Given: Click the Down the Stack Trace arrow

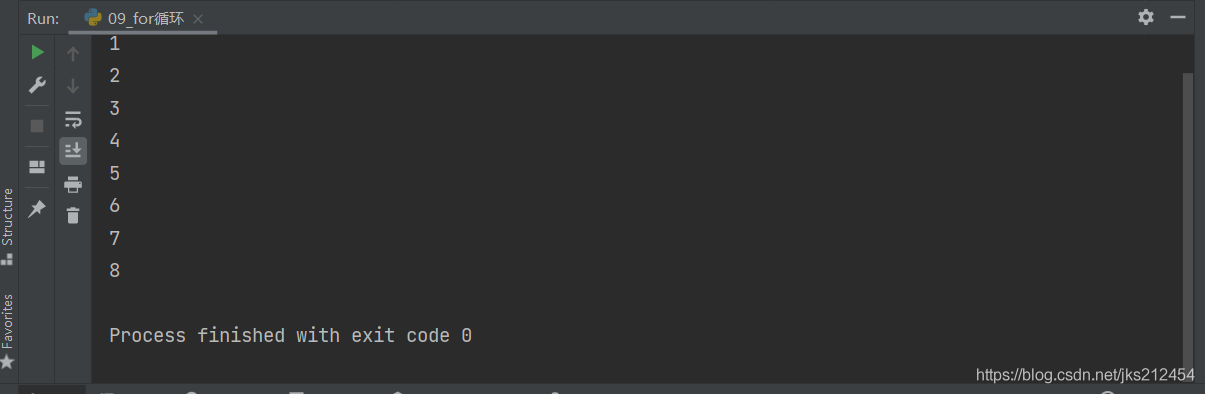Looking at the screenshot, I should click(73, 86).
